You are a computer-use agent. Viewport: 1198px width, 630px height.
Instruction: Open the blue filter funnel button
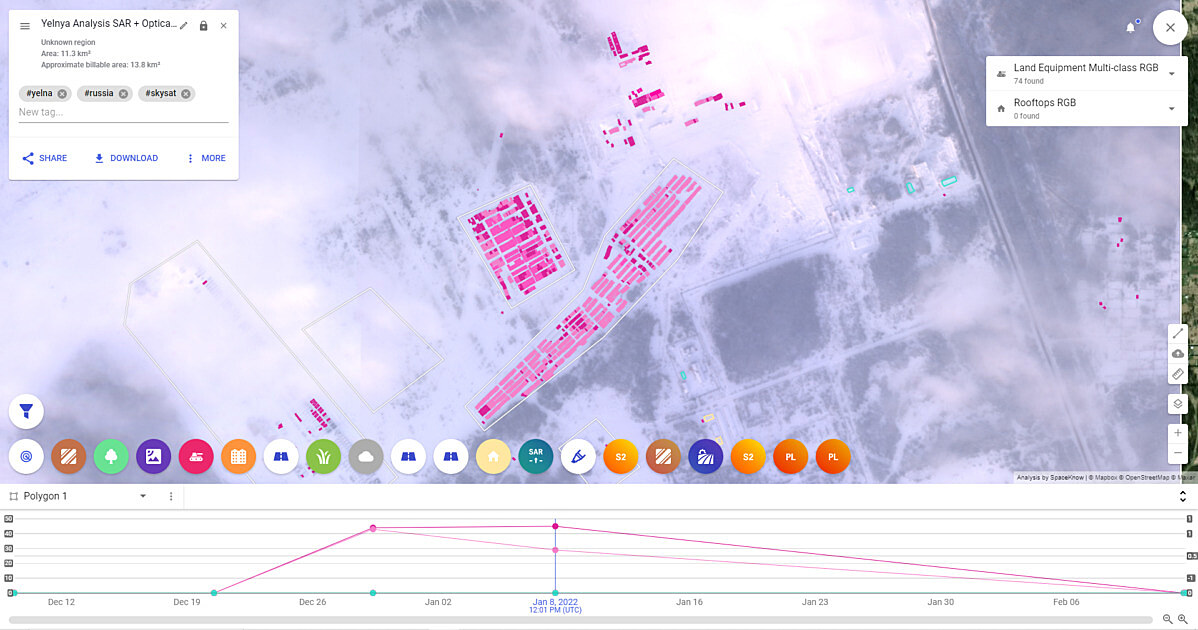[26, 410]
